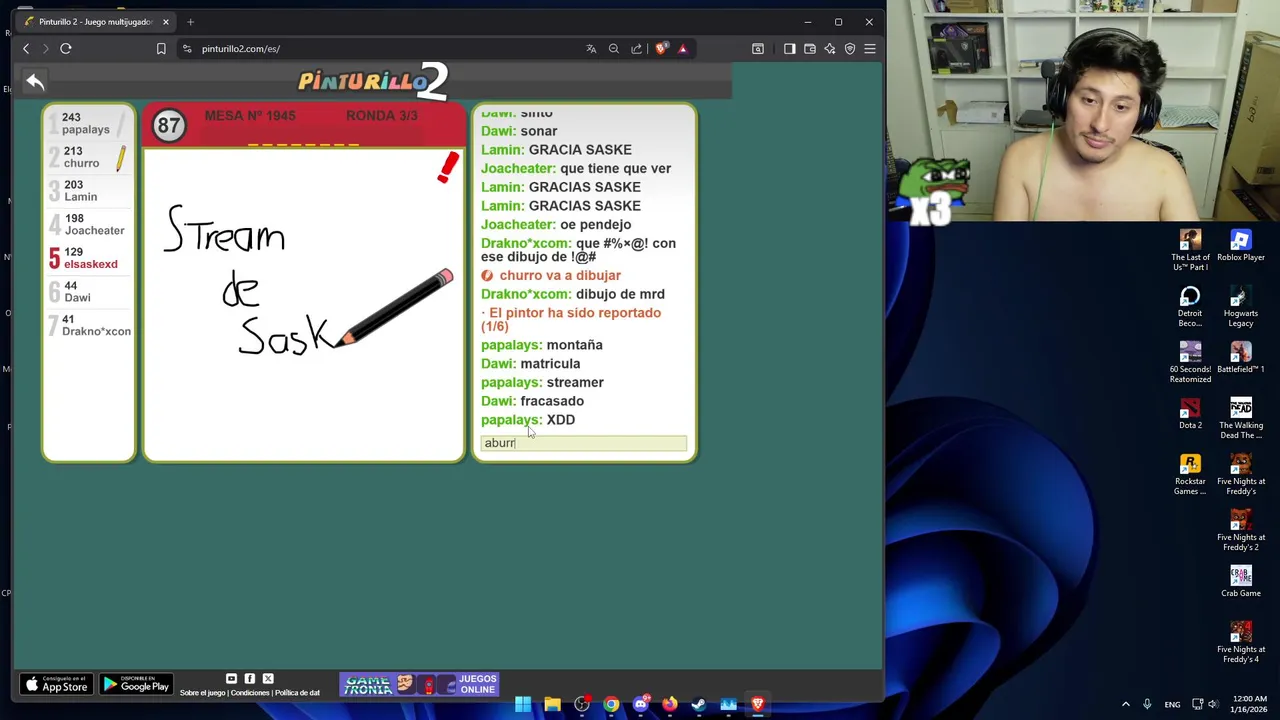Image resolution: width=1280 pixels, height=720 pixels.
Task: Click the Windows Start button
Action: pyautogui.click(x=523, y=704)
